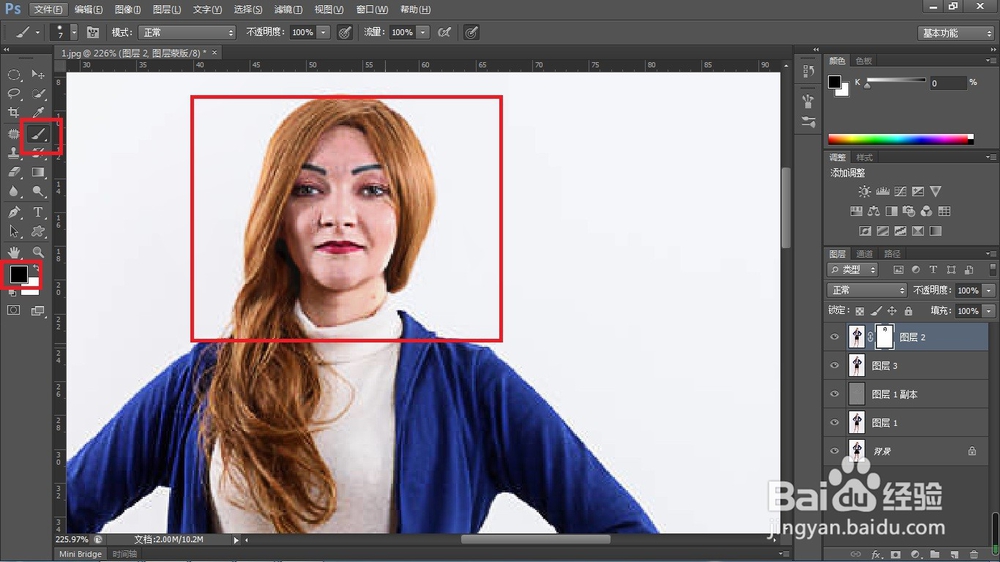
Task: Add a layer mask button
Action: coord(895,555)
